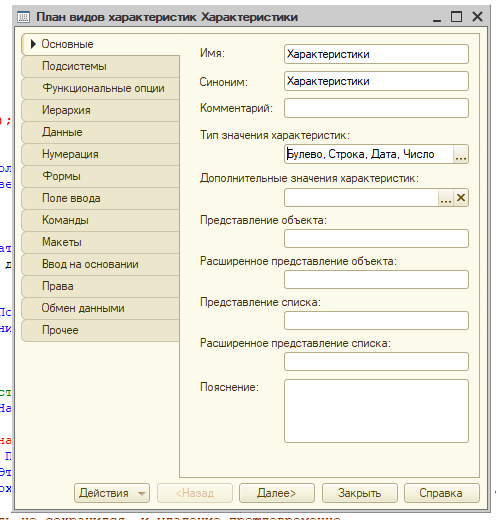The image size is (496, 520).
Task: Click the Пояснение text area
Action: click(x=376, y=411)
